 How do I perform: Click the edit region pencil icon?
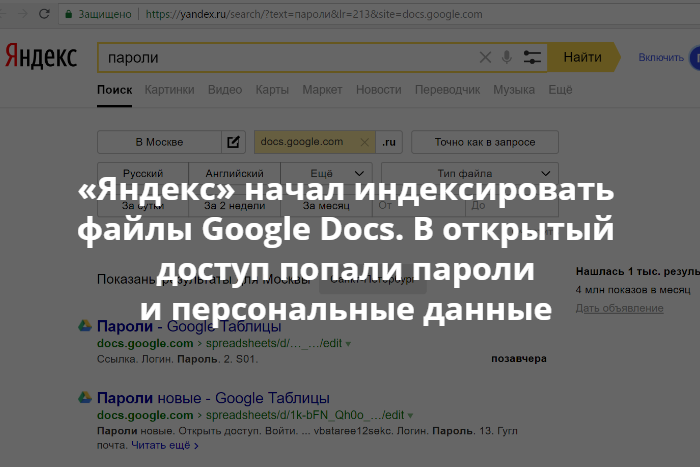coord(233,142)
